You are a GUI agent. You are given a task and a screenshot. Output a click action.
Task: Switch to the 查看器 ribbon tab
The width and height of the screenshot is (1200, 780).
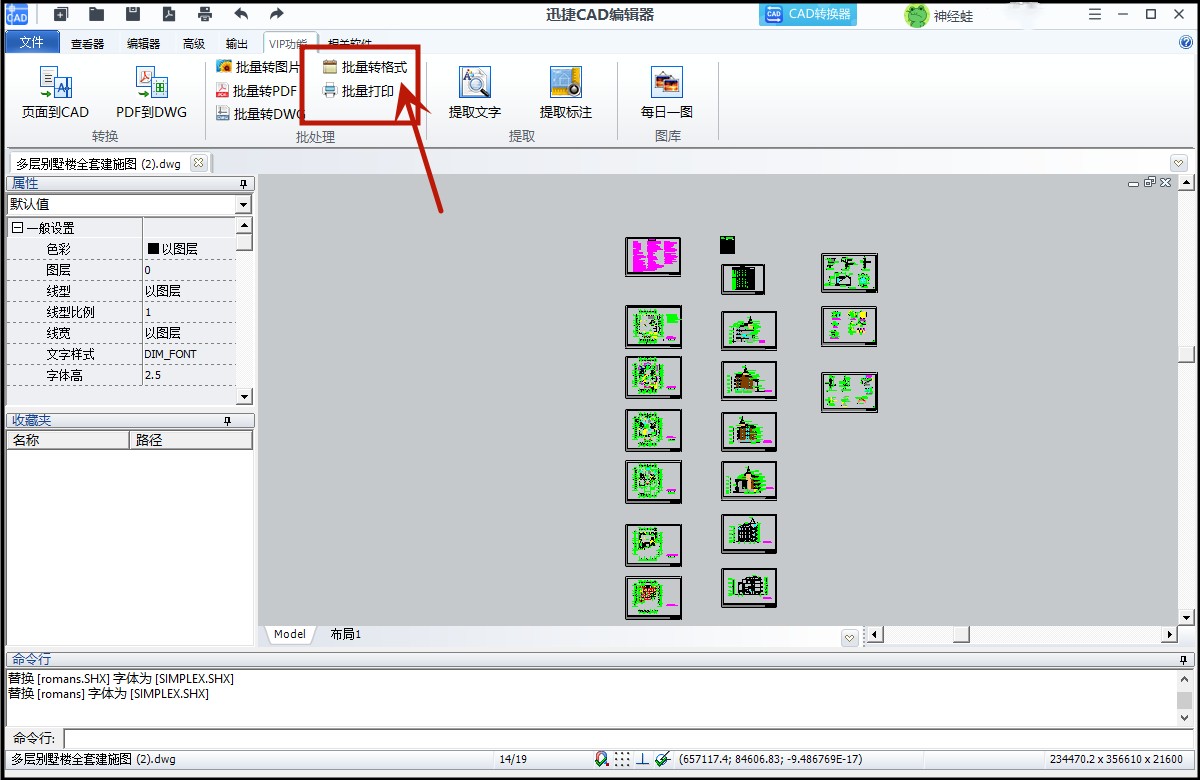click(x=87, y=43)
